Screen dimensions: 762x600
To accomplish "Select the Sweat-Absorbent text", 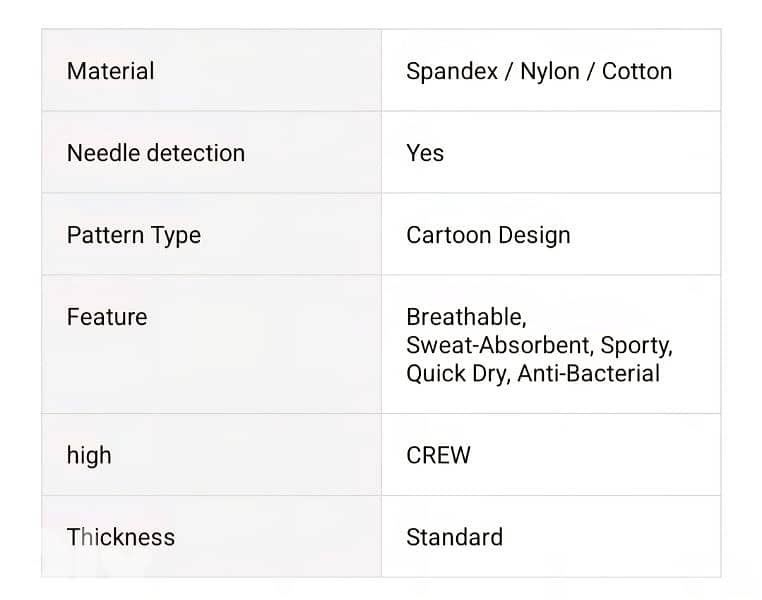I will tap(498, 346).
